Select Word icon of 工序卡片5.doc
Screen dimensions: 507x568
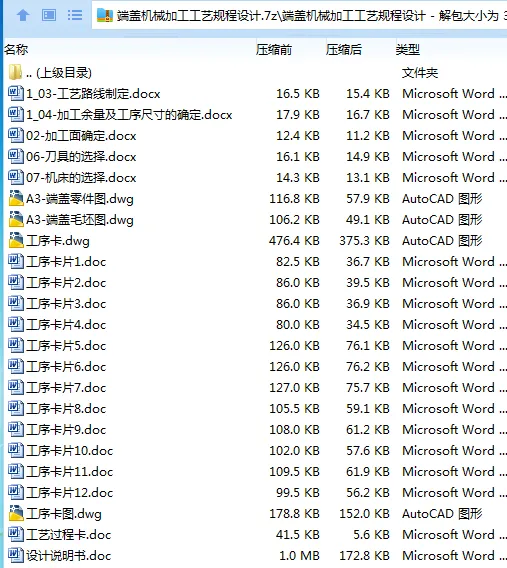tap(16, 345)
